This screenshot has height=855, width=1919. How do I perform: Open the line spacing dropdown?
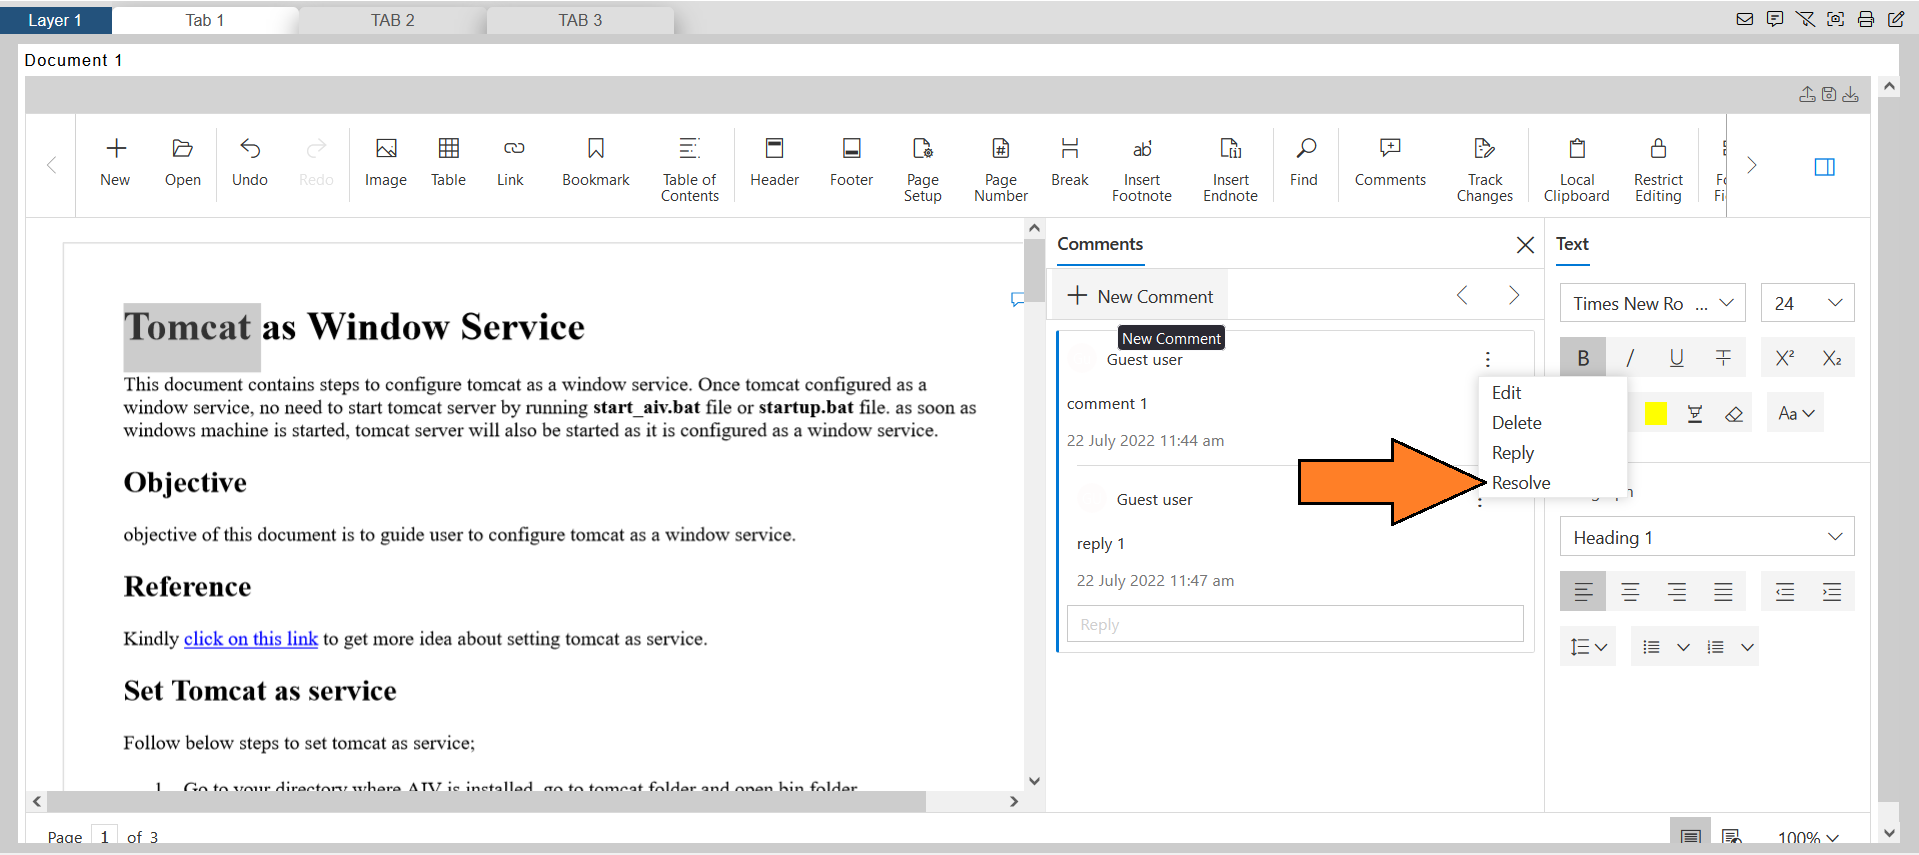tap(1588, 647)
